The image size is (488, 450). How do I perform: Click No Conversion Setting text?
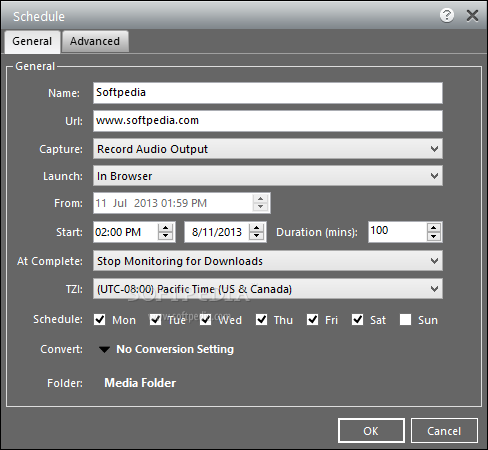click(175, 349)
